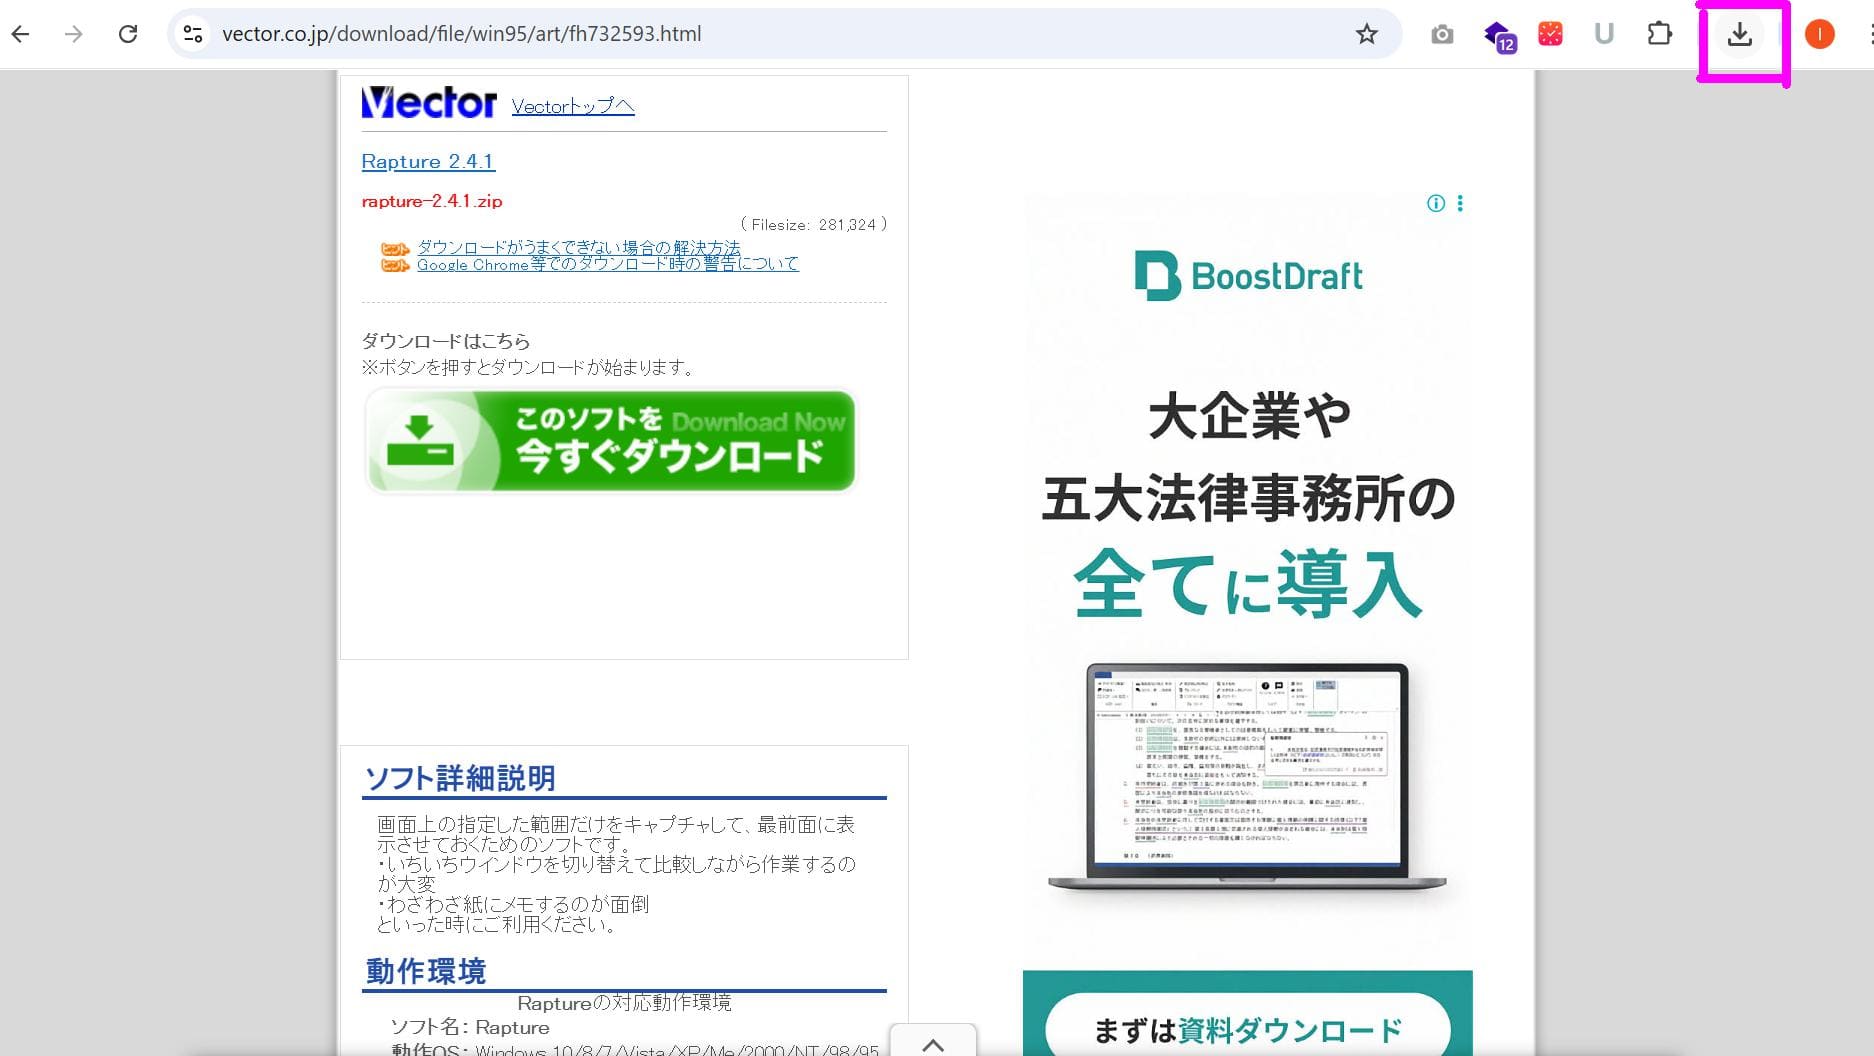
Task: Open the Vectorトップへ link
Action: 573,106
